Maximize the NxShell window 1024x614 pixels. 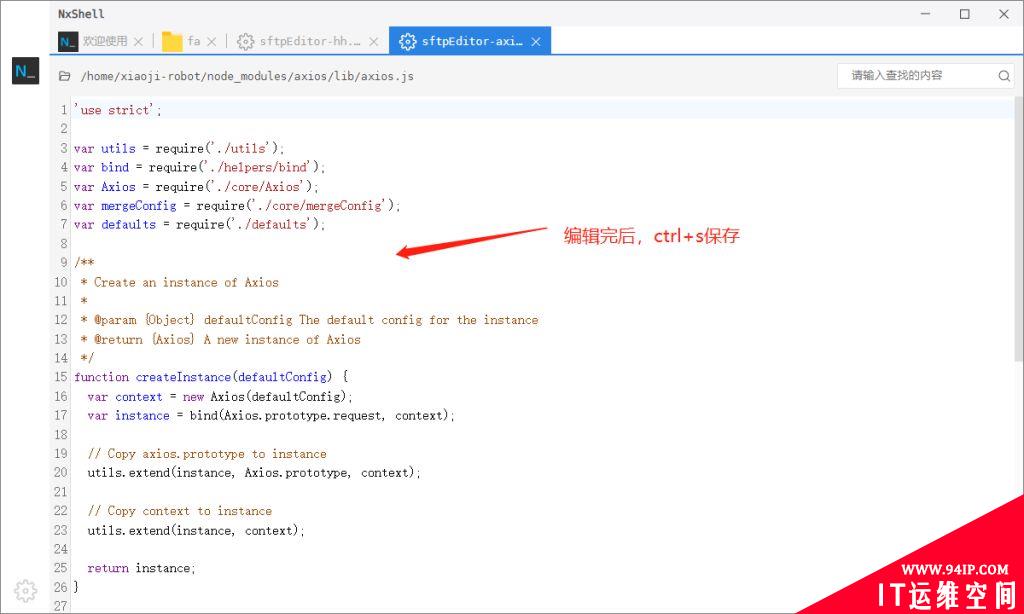(x=965, y=14)
